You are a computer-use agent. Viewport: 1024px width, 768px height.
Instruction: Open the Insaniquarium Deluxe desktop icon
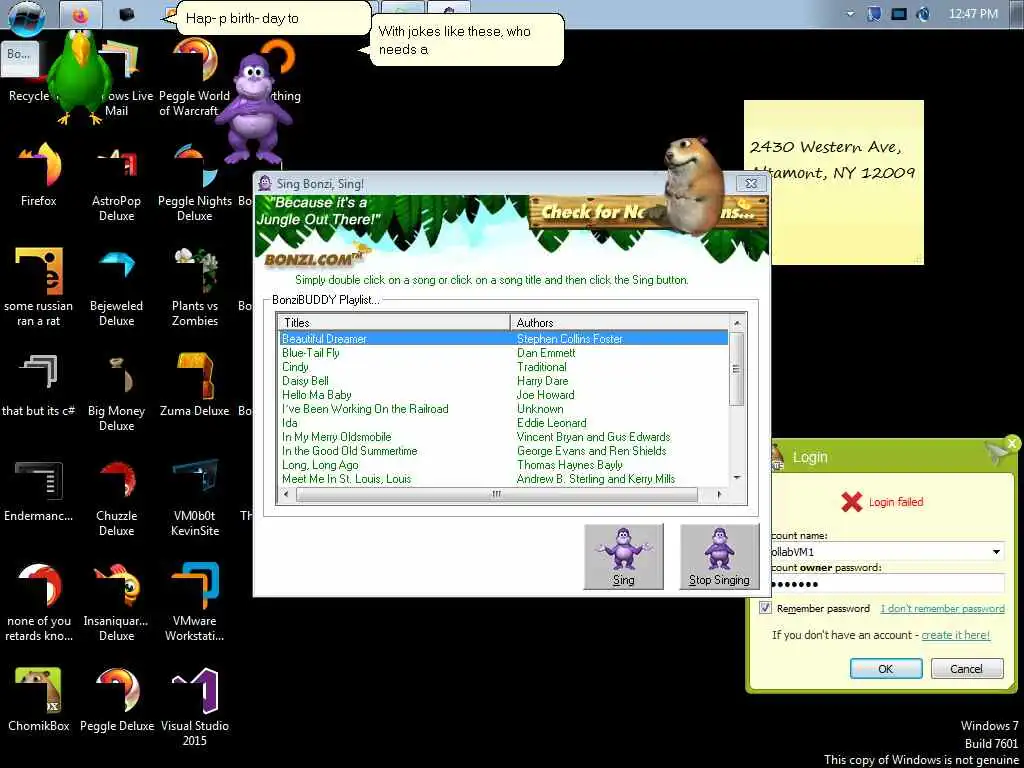tap(116, 601)
